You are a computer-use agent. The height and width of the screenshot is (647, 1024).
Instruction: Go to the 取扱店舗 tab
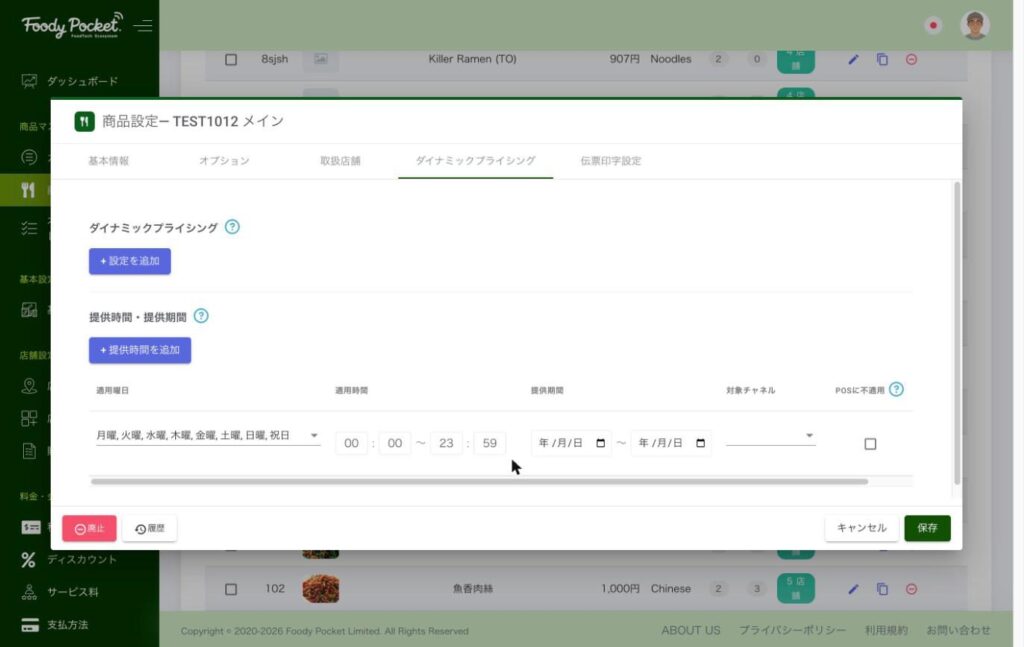click(x=340, y=161)
